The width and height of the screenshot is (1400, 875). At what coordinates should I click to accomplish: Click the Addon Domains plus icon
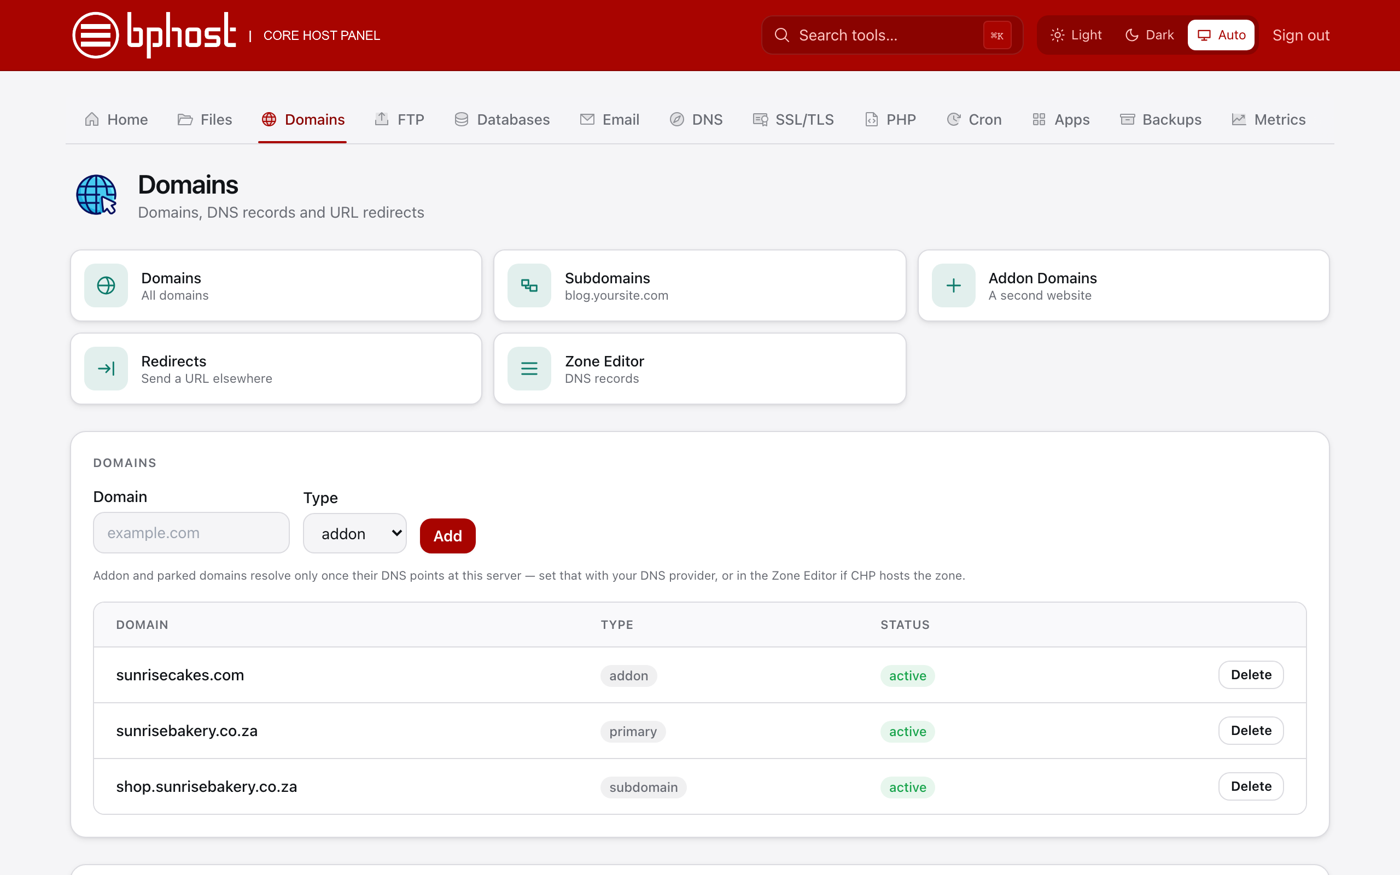pos(953,286)
